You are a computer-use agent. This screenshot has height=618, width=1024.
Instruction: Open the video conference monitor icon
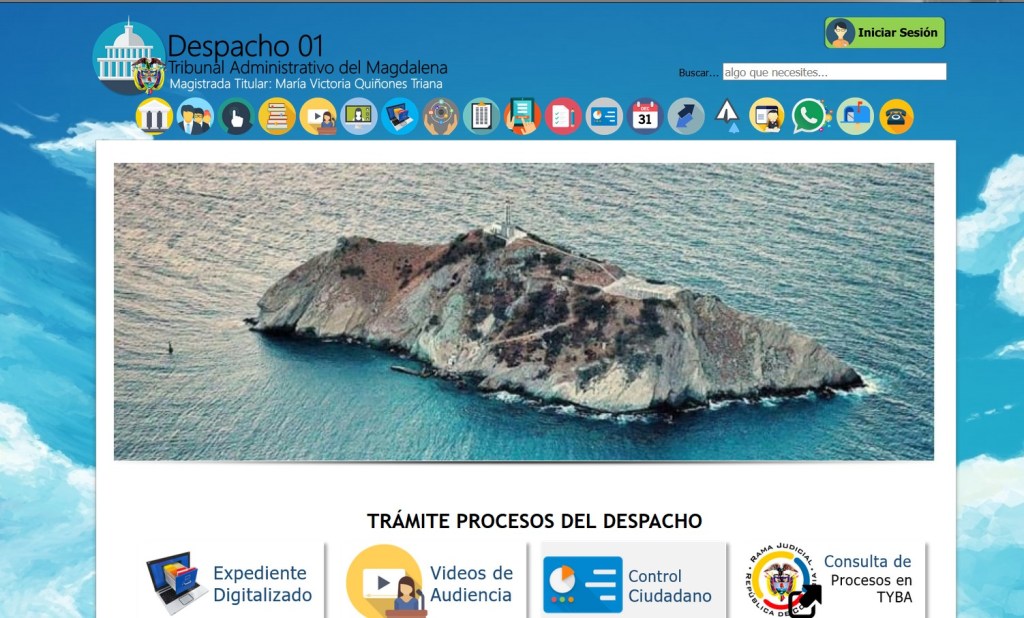coord(359,117)
